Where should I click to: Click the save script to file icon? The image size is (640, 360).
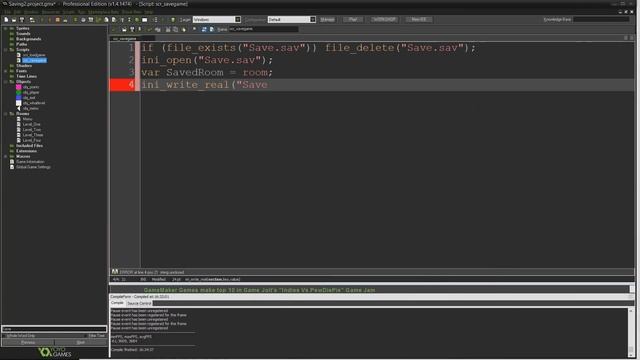pyautogui.click(x=132, y=29)
